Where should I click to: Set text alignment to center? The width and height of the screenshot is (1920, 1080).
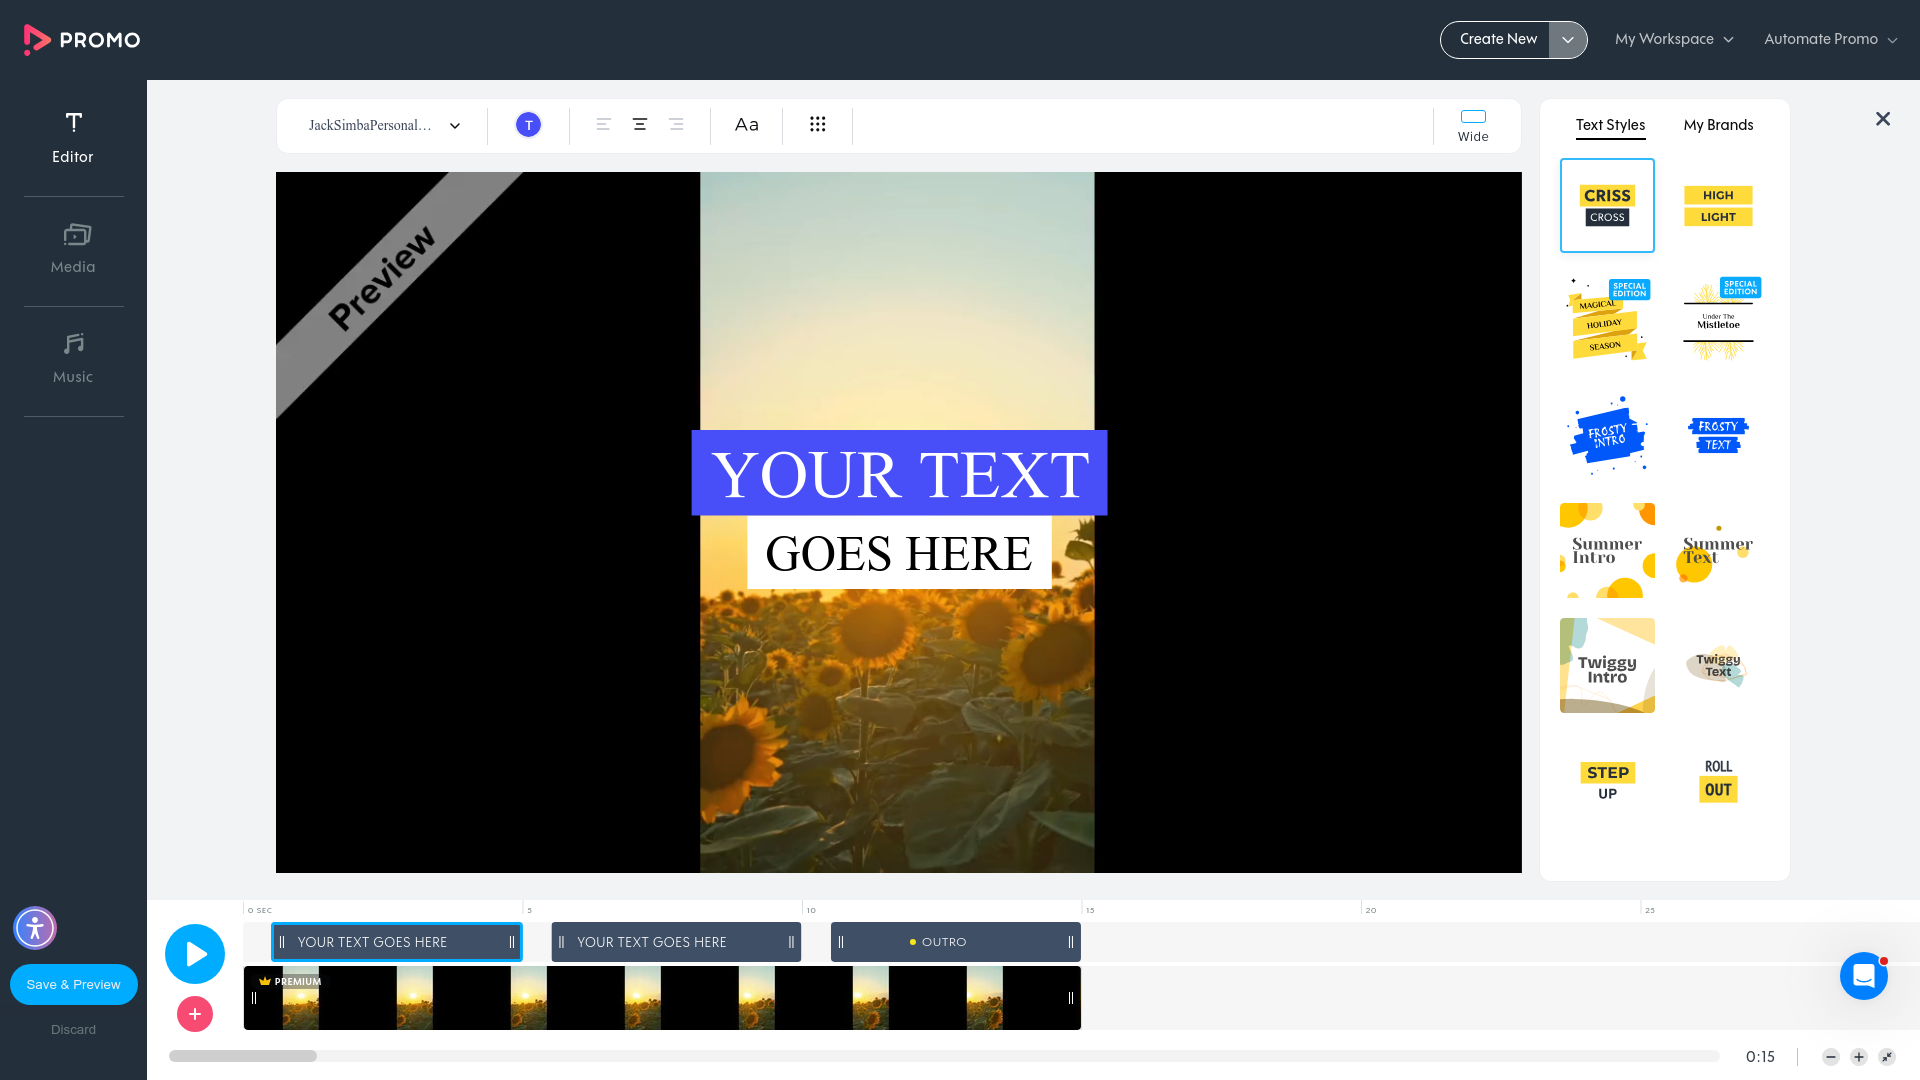(639, 124)
